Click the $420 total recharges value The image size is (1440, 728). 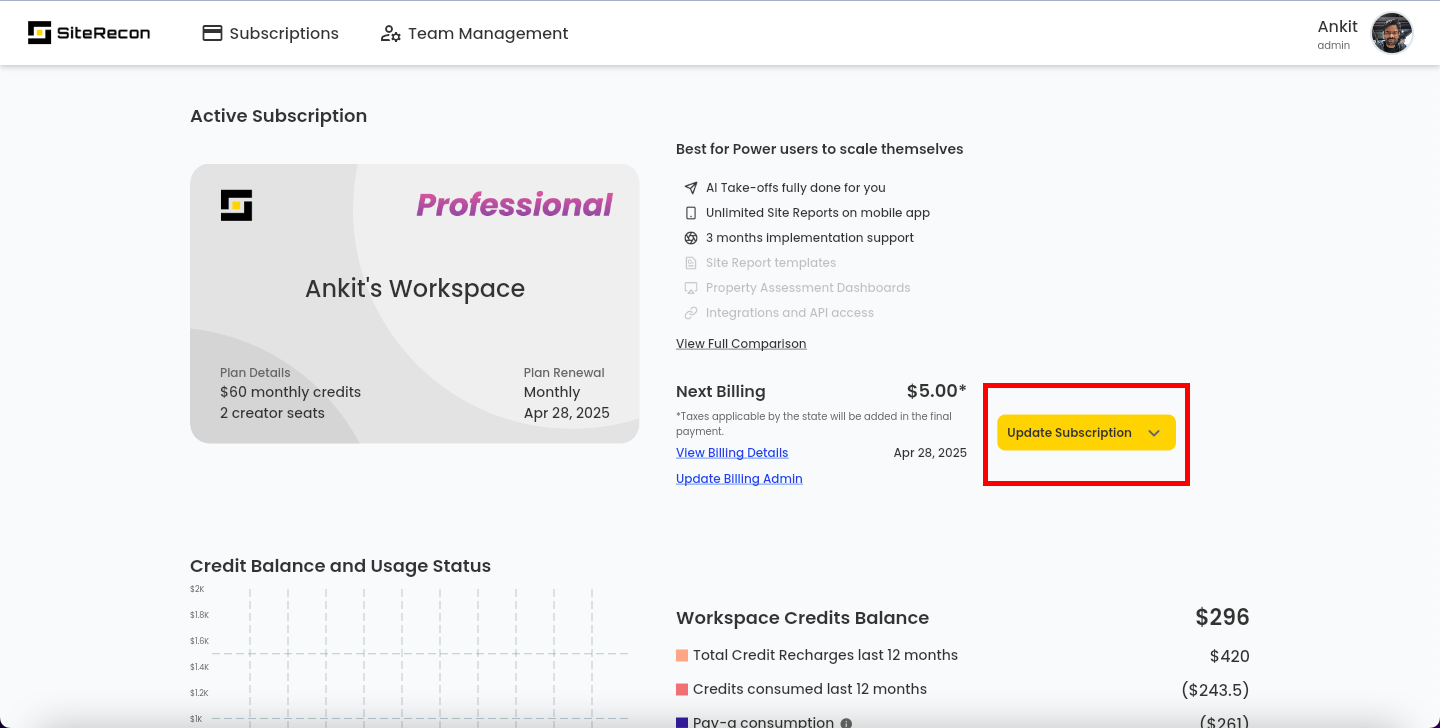[x=1230, y=657]
